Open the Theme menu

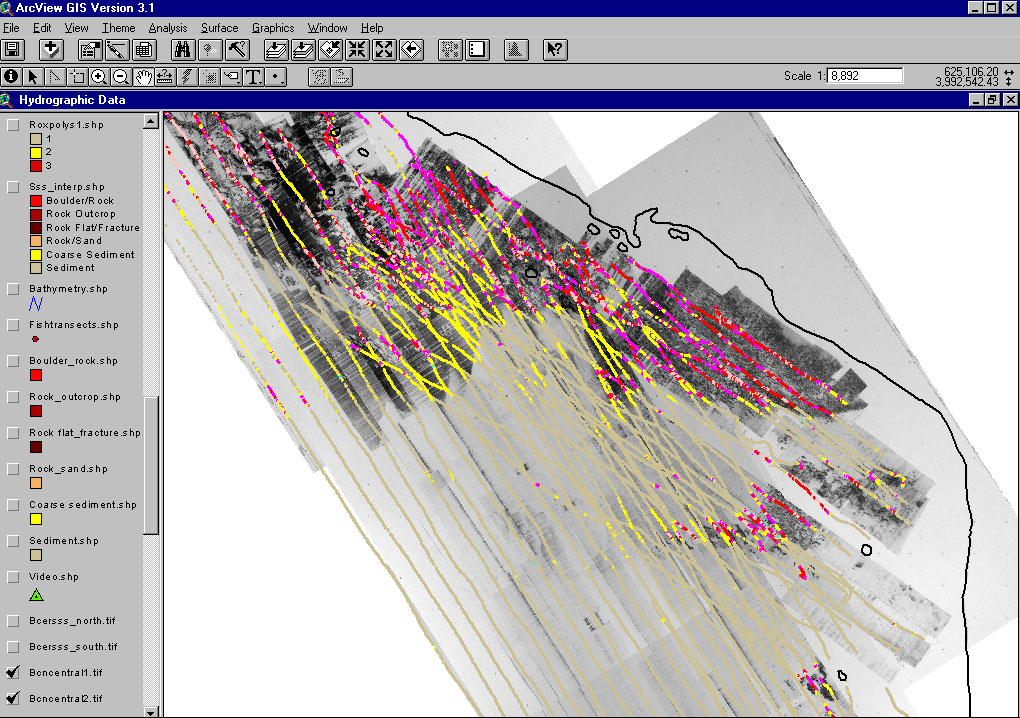(119, 28)
